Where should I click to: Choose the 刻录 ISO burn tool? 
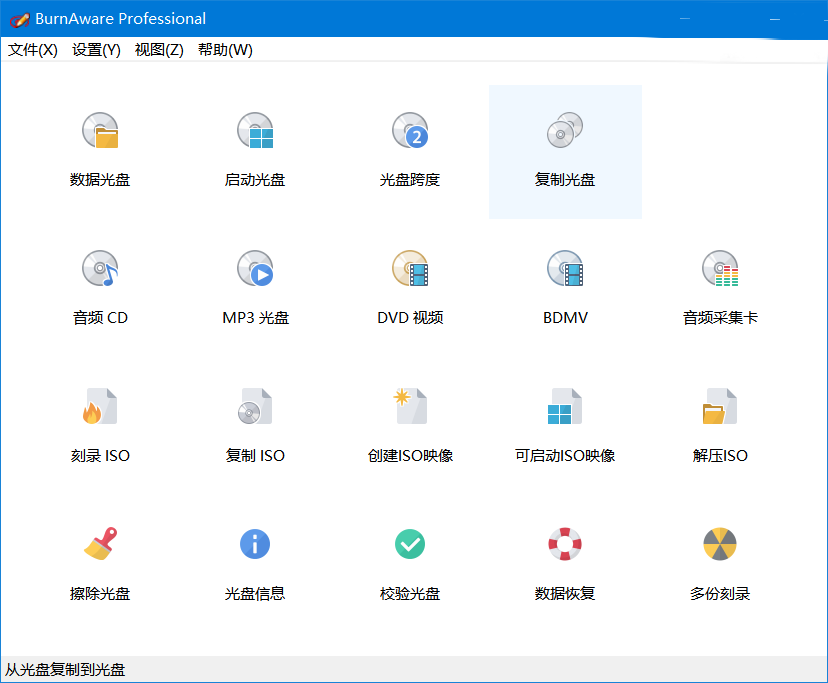coord(100,426)
